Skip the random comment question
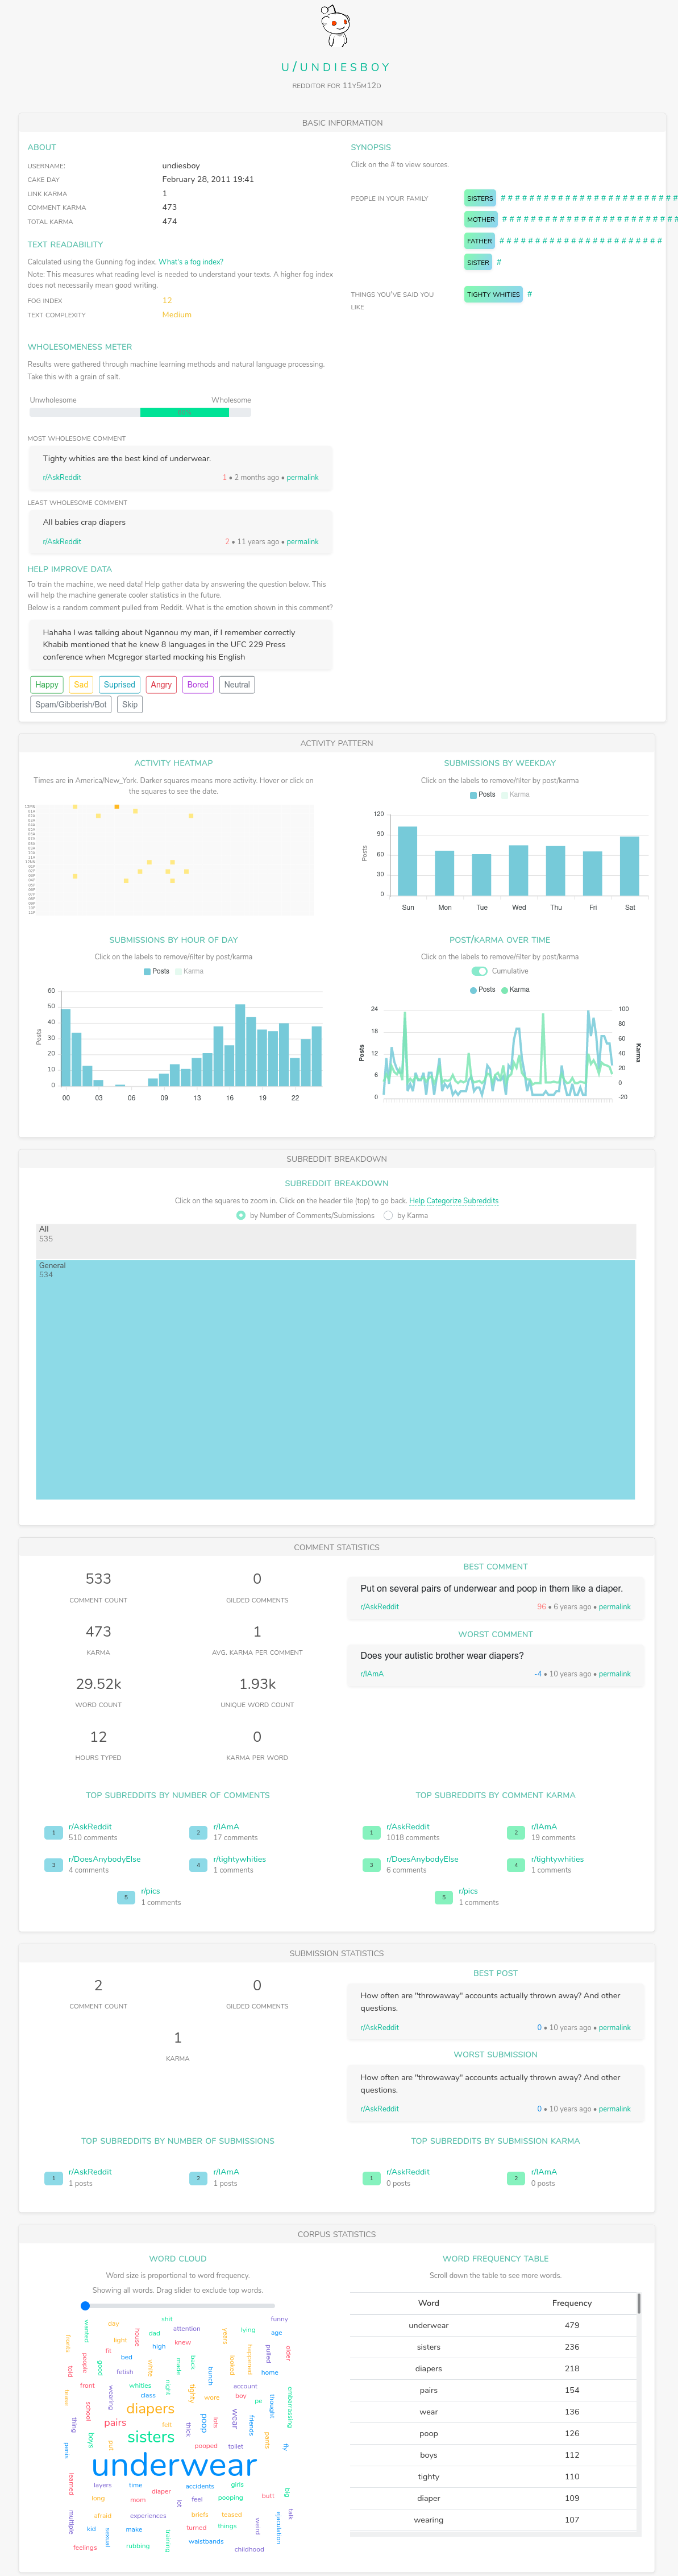Viewport: 678px width, 2576px height. pyautogui.click(x=130, y=704)
